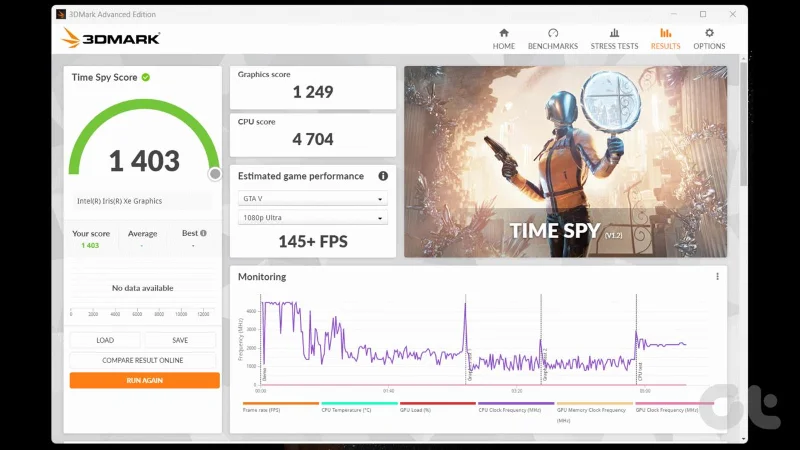Image resolution: width=800 pixels, height=450 pixels.
Task: Click the 01:40 time label on chart
Action: pos(388,391)
